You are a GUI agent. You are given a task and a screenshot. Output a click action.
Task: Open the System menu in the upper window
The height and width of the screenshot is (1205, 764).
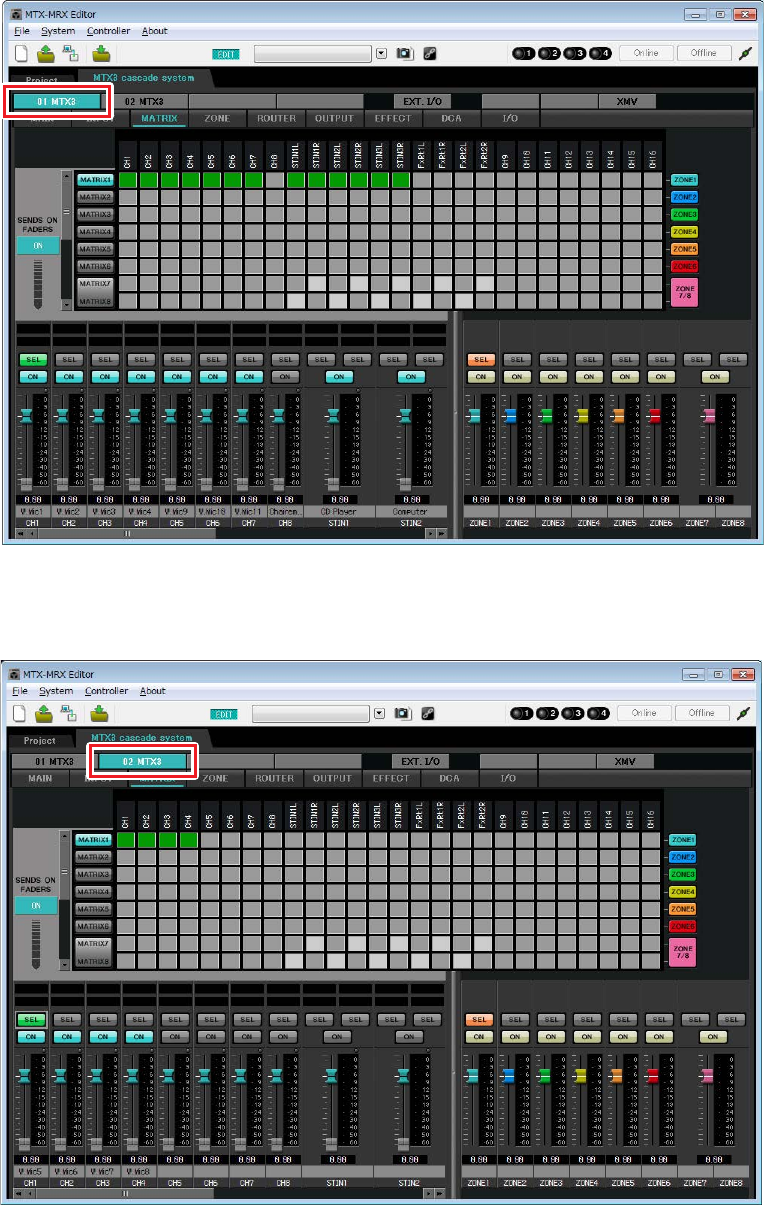pyautogui.click(x=57, y=31)
